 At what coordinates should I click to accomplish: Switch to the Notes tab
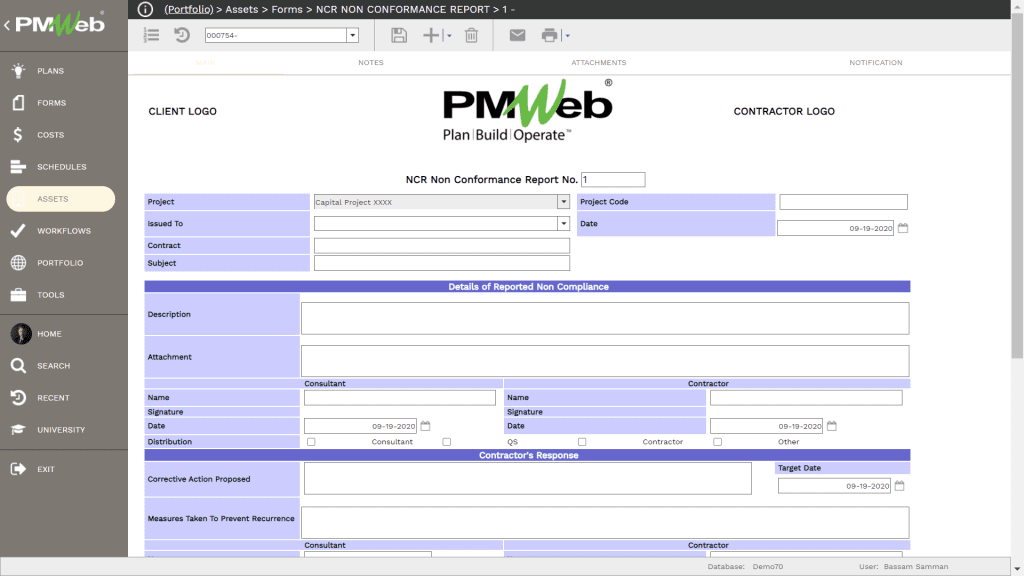click(371, 63)
